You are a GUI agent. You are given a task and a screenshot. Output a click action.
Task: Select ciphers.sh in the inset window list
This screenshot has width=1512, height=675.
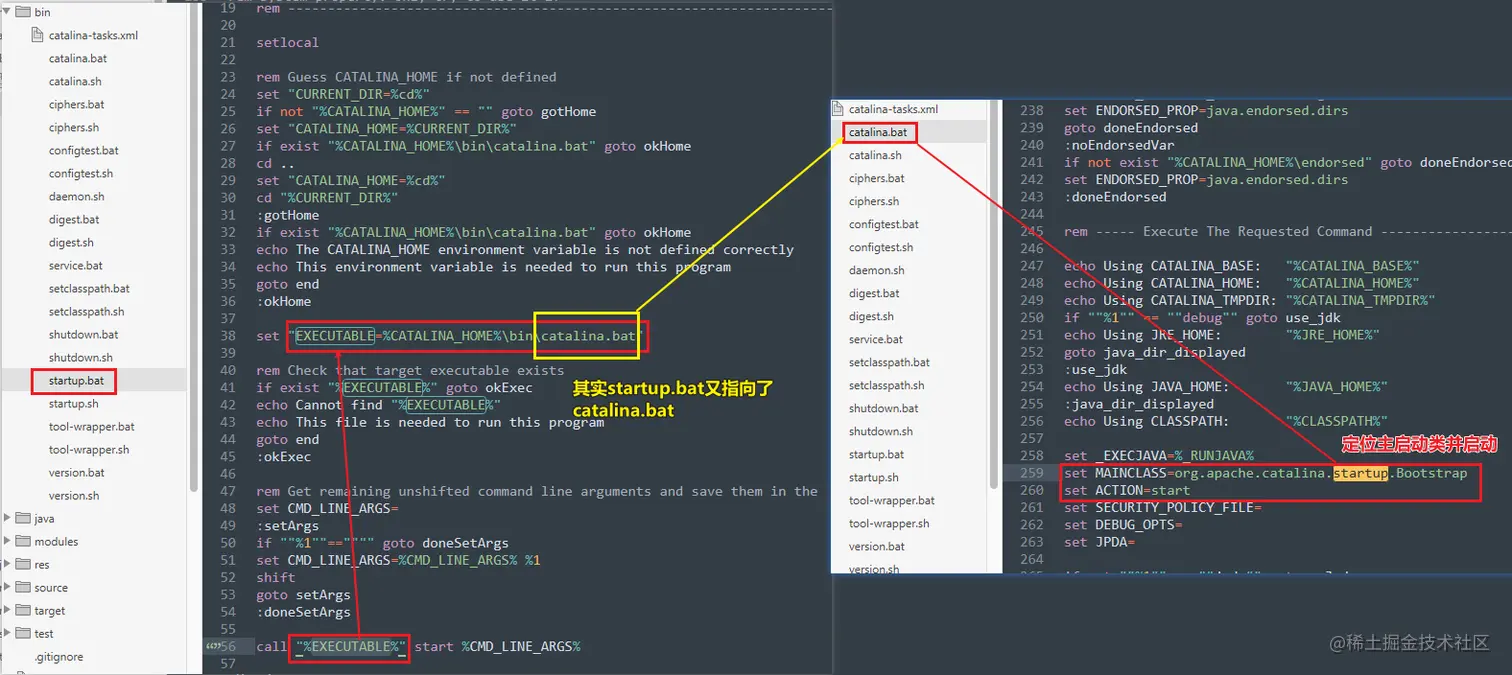[874, 201]
